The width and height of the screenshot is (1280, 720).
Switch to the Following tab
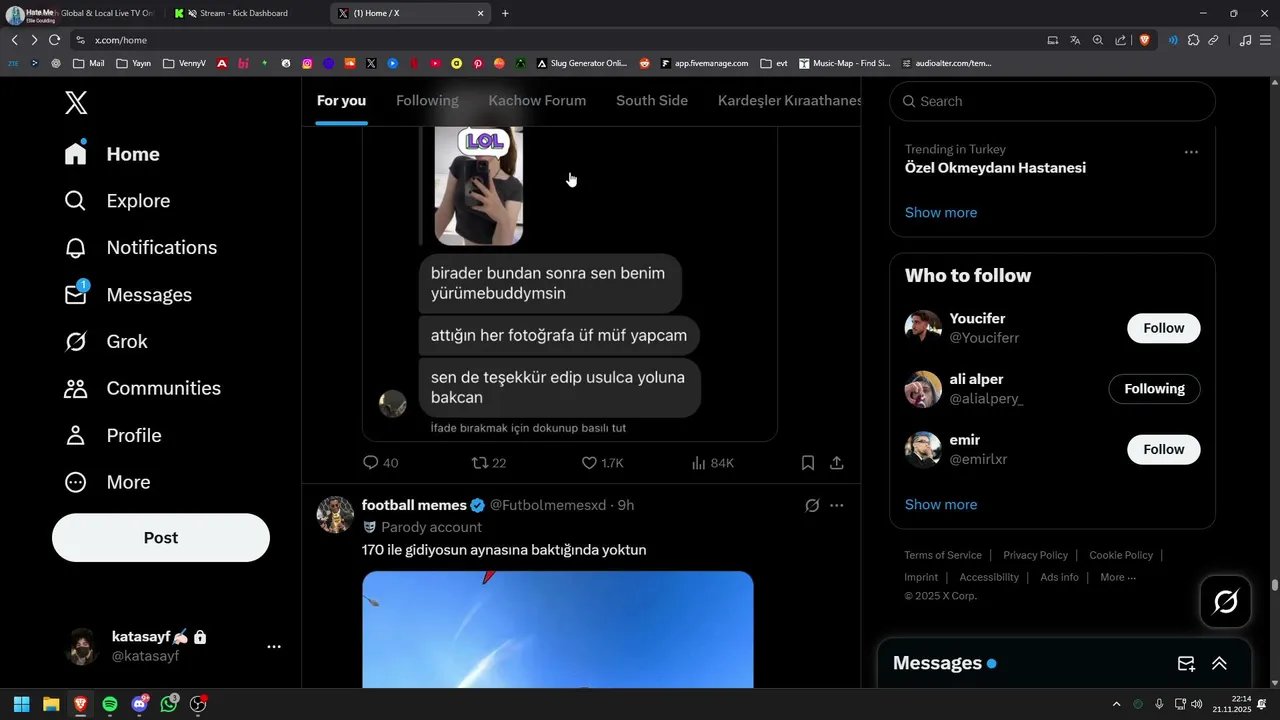(x=427, y=101)
